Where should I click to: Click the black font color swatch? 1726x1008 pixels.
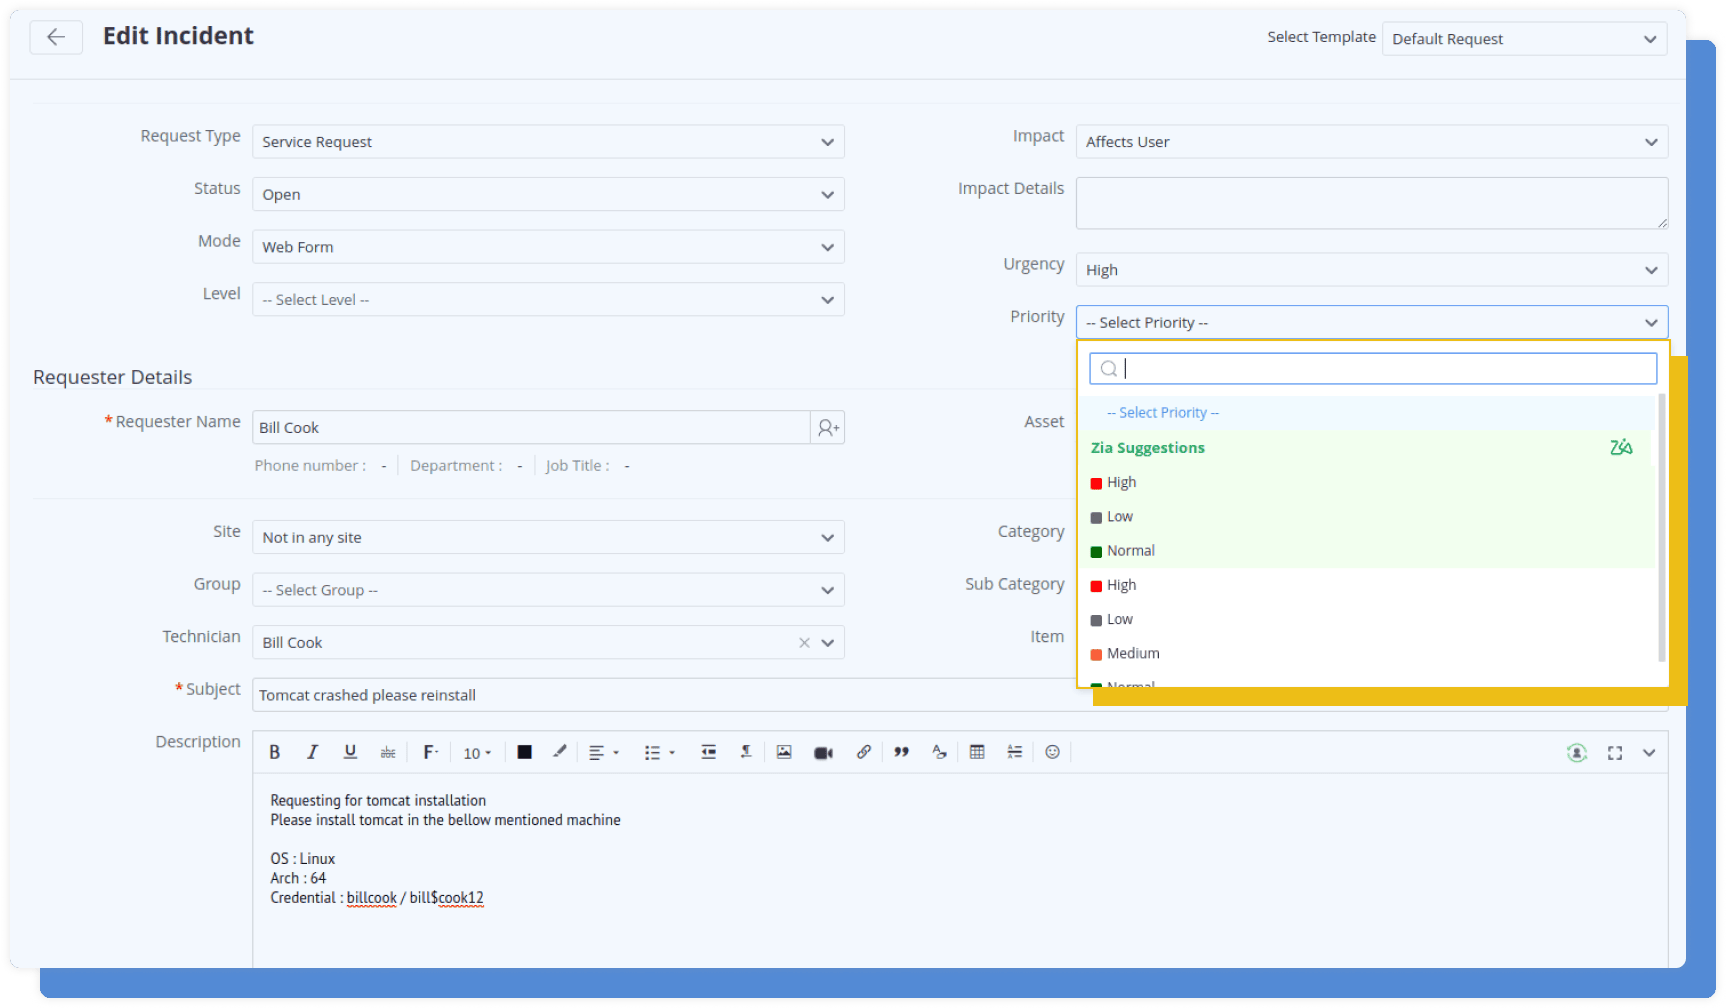pos(524,752)
